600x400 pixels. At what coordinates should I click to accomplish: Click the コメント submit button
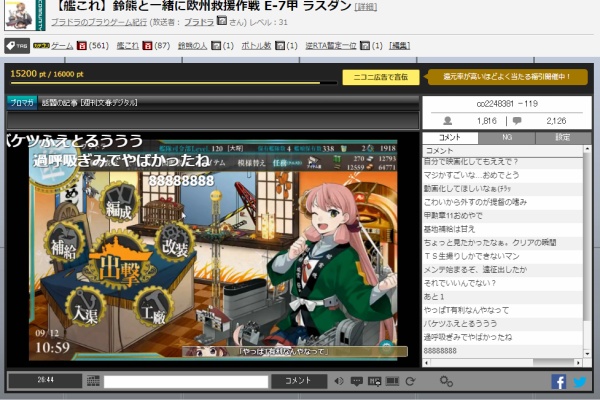(299, 381)
